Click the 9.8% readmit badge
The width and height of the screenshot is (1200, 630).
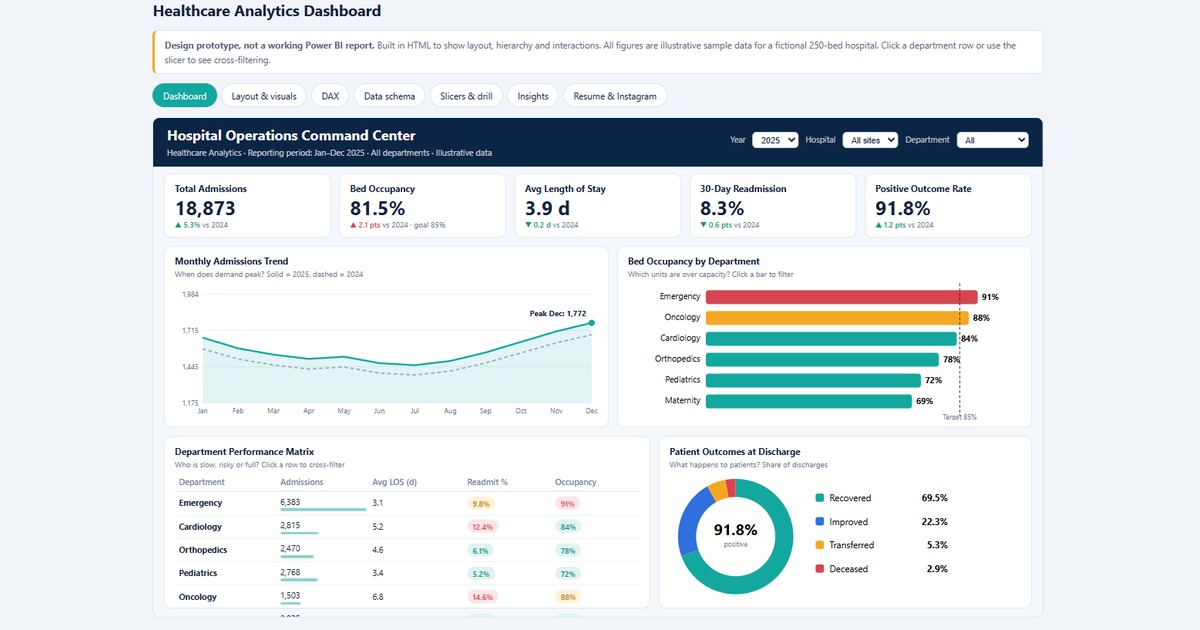(481, 503)
